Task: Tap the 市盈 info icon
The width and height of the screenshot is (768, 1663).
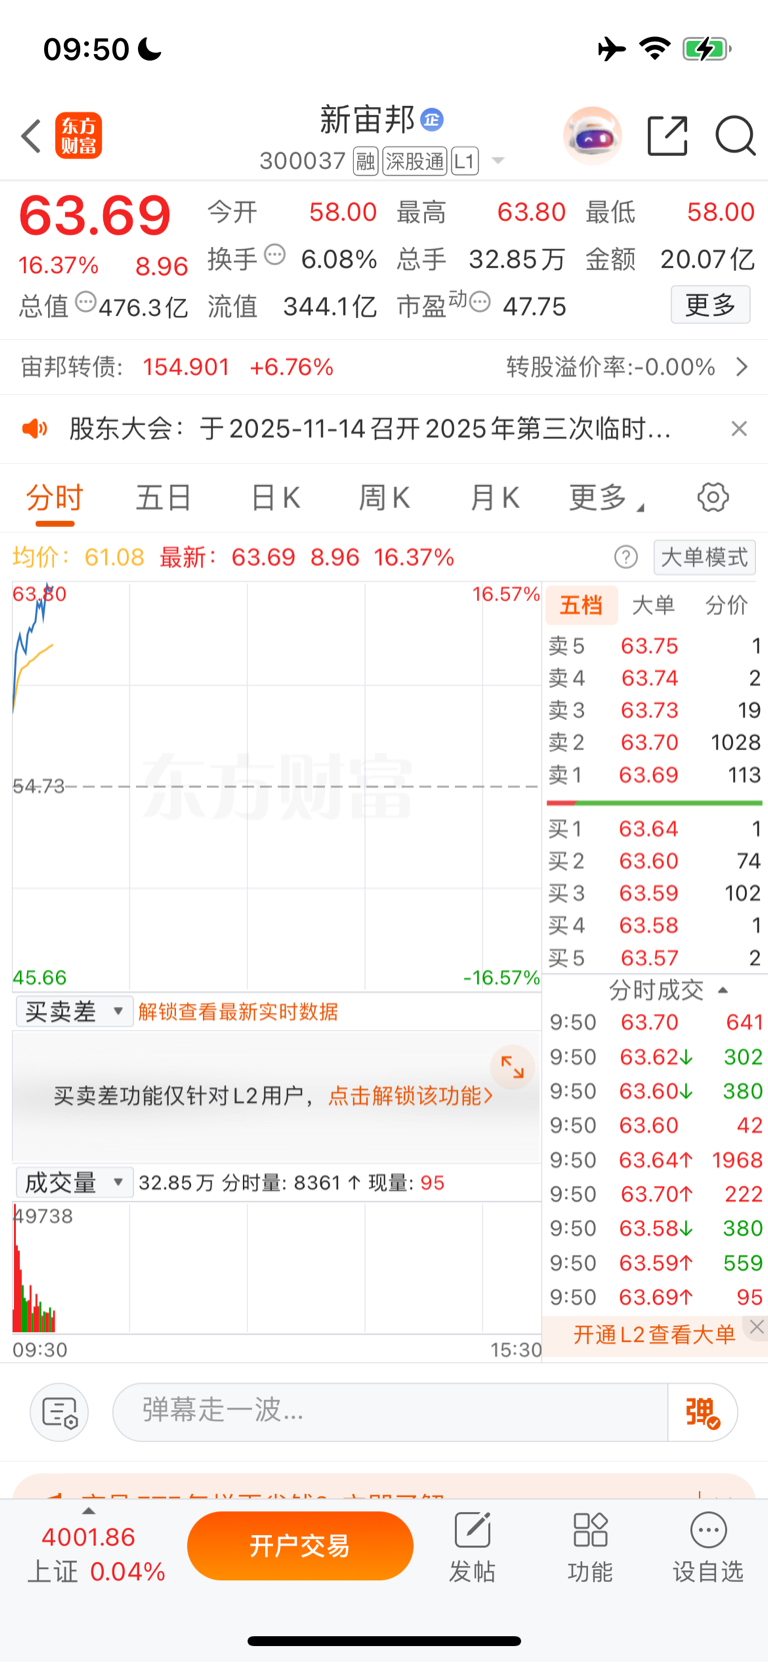Action: 480,301
